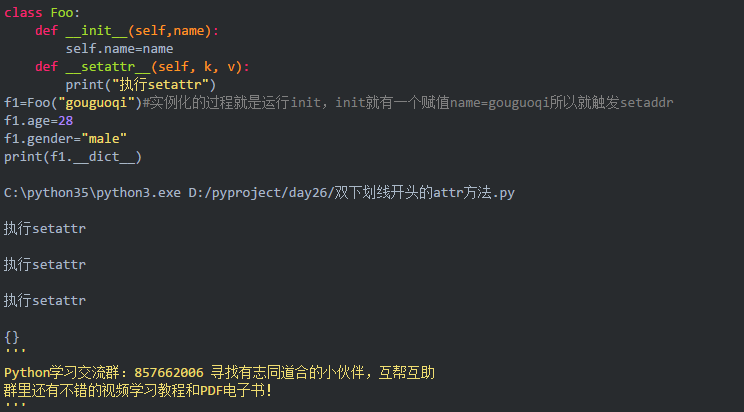744x412 pixels.
Task: Click the second 执行setattr output line
Action: coord(44,264)
